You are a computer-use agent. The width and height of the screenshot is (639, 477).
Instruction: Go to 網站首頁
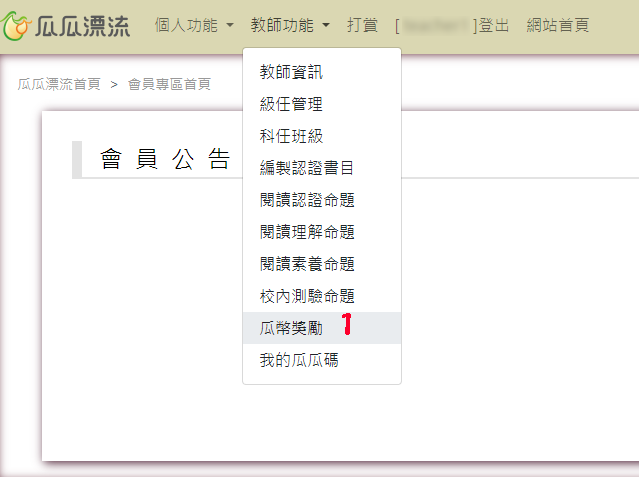pos(557,25)
